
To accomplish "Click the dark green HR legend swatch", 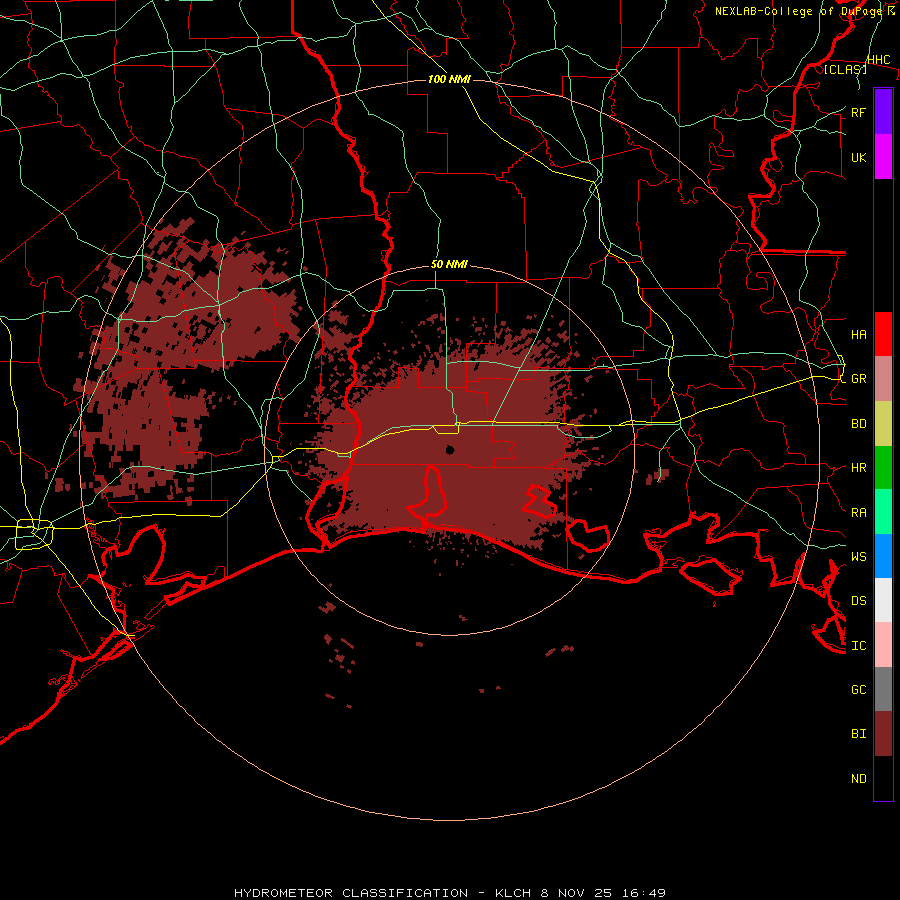I will pyautogui.click(x=883, y=467).
